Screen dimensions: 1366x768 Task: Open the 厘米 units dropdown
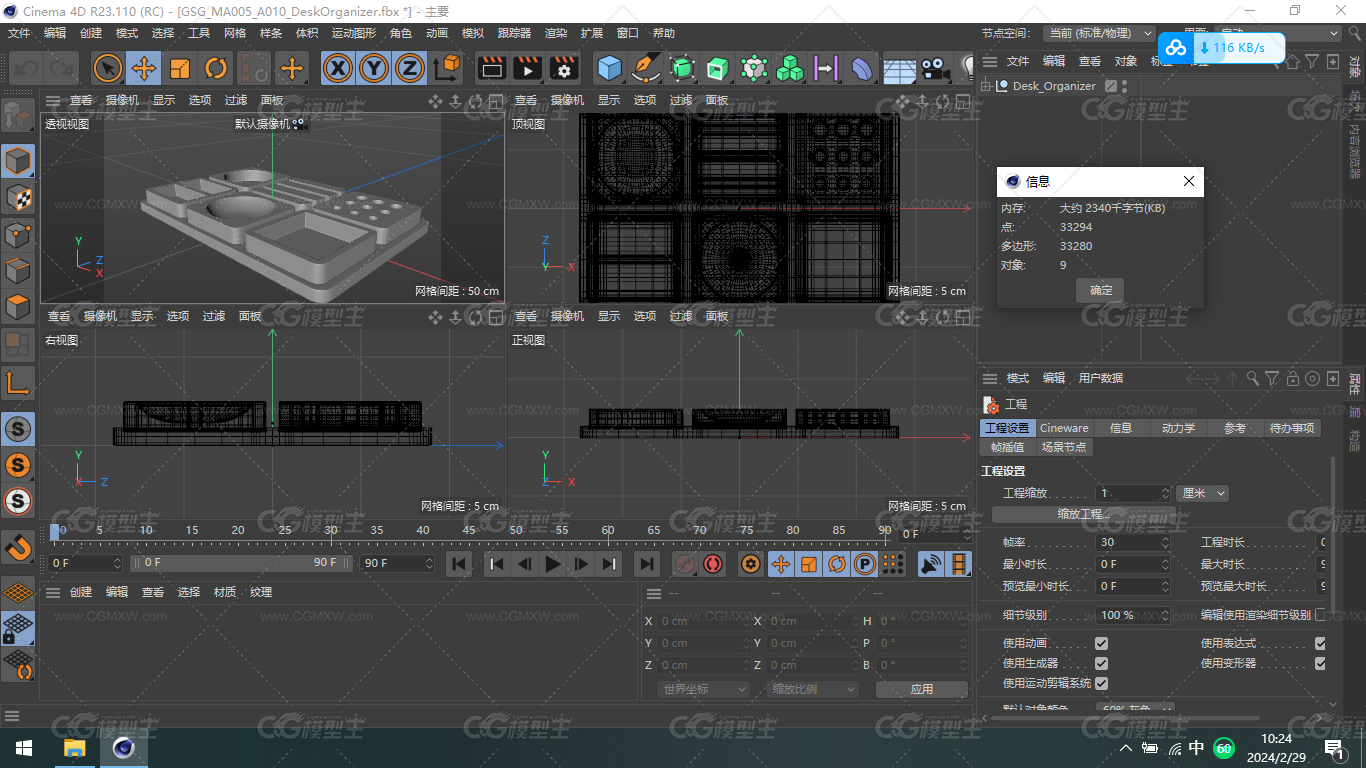(1203, 493)
